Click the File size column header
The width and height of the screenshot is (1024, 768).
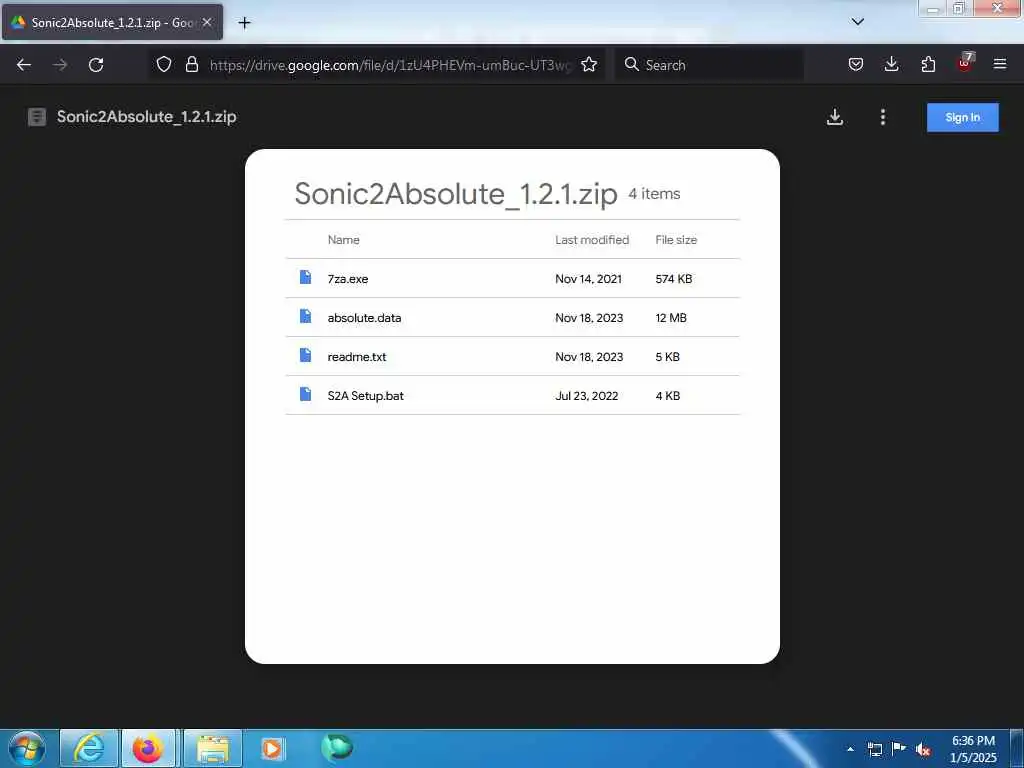pos(676,240)
